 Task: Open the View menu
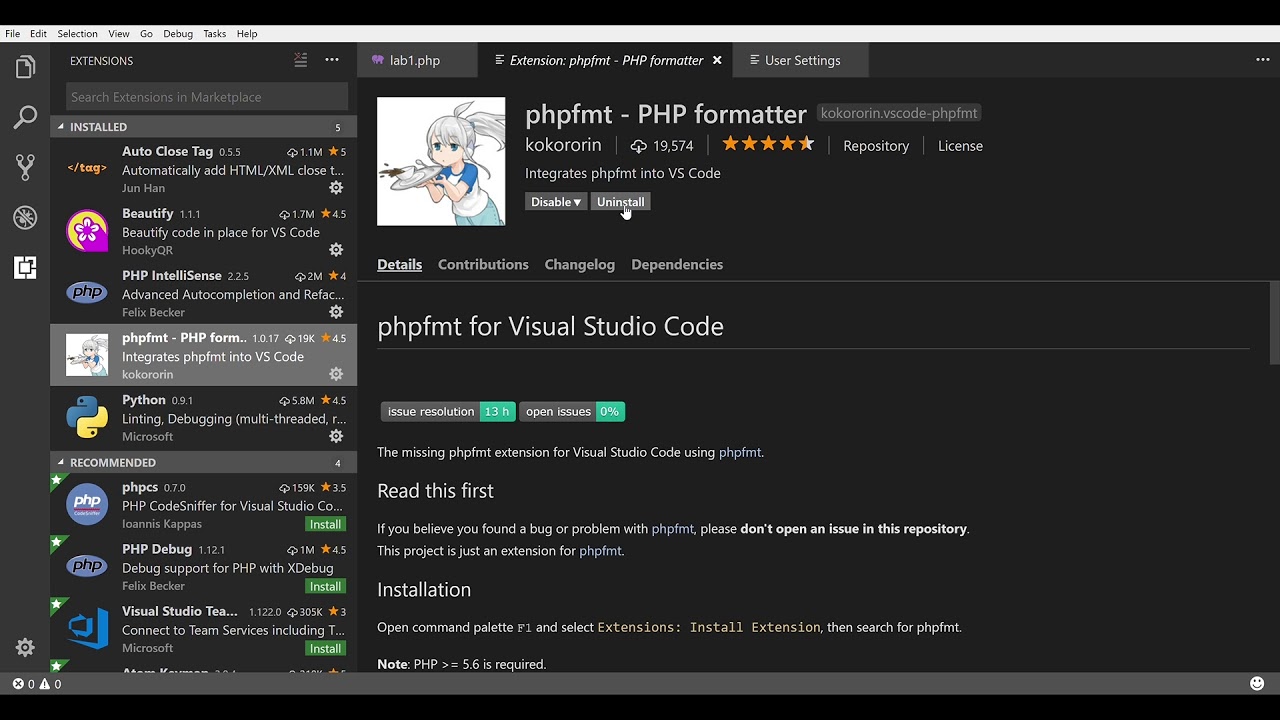[118, 33]
